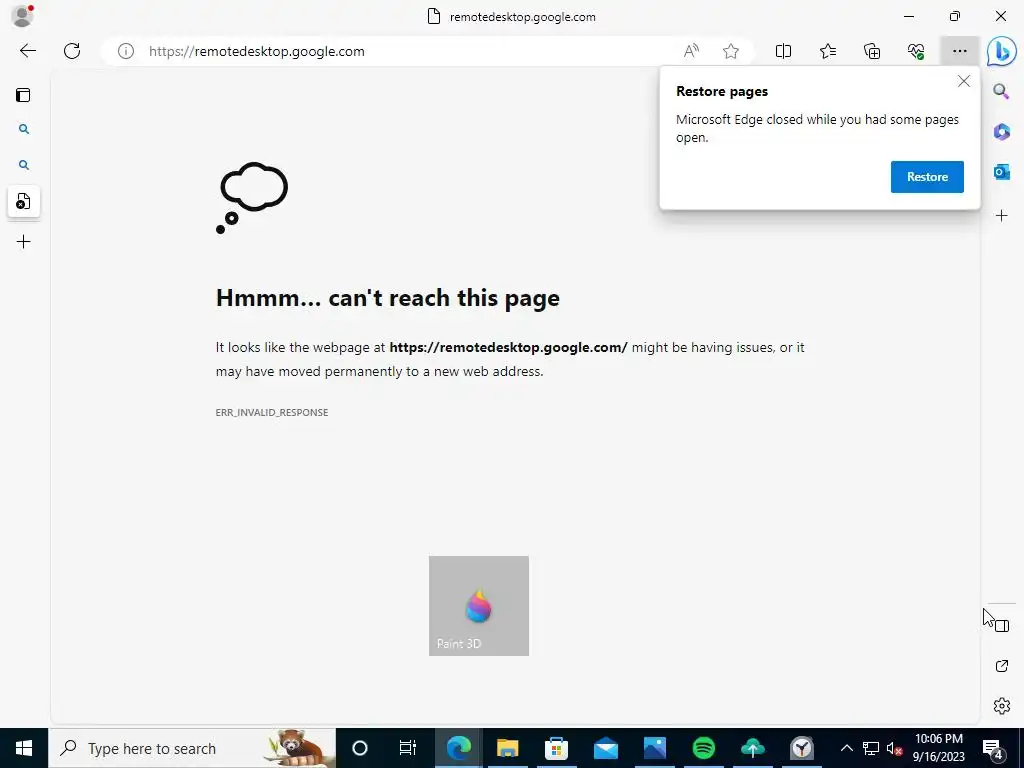Click the Paint 3D tile
The height and width of the screenshot is (768, 1024).
[479, 605]
